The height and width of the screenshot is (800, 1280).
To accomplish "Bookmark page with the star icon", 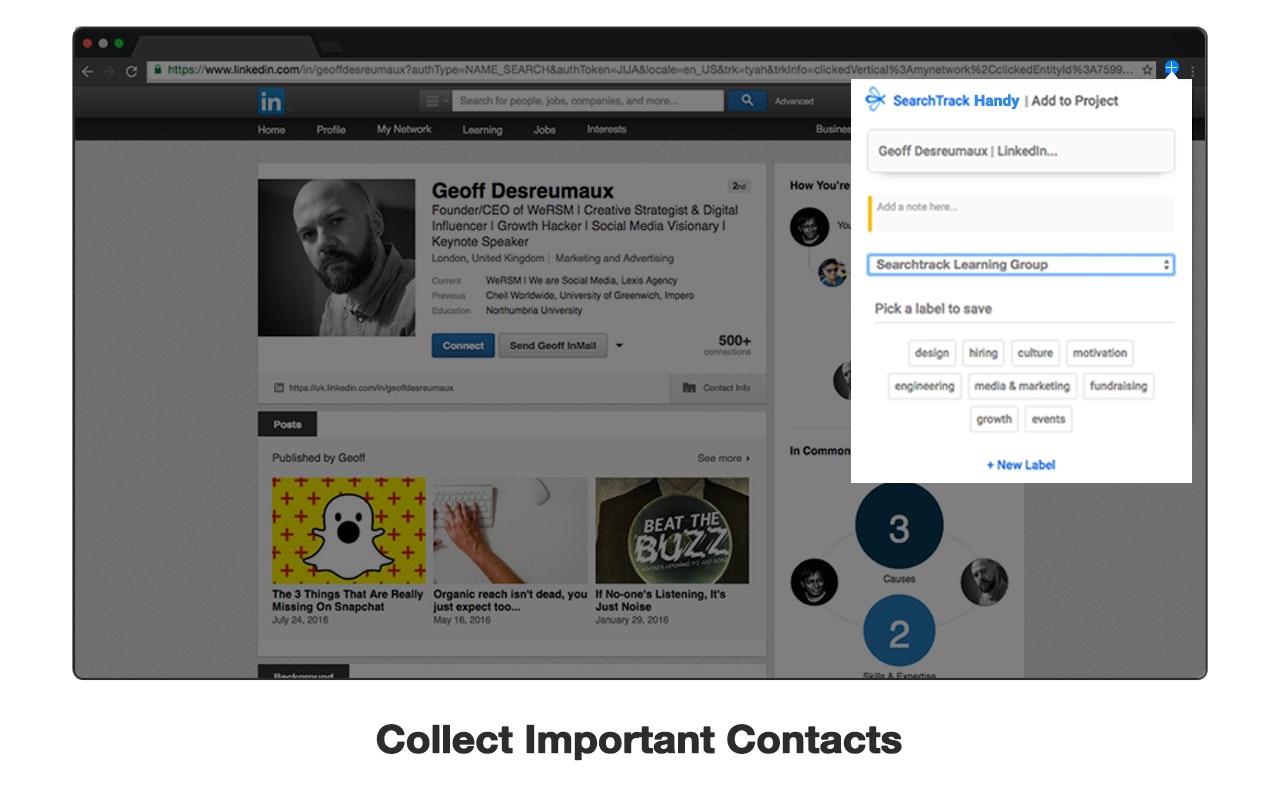I will 1147,71.
